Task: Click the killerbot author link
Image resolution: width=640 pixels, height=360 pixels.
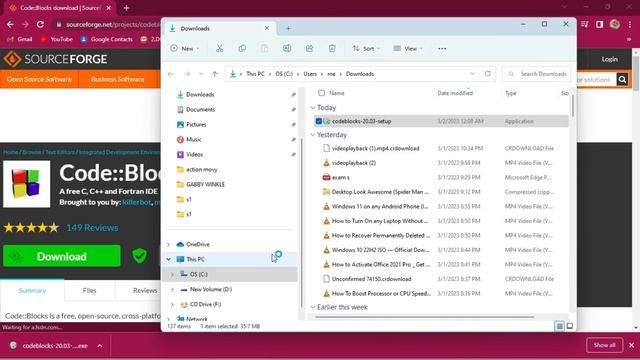Action: coord(137,202)
